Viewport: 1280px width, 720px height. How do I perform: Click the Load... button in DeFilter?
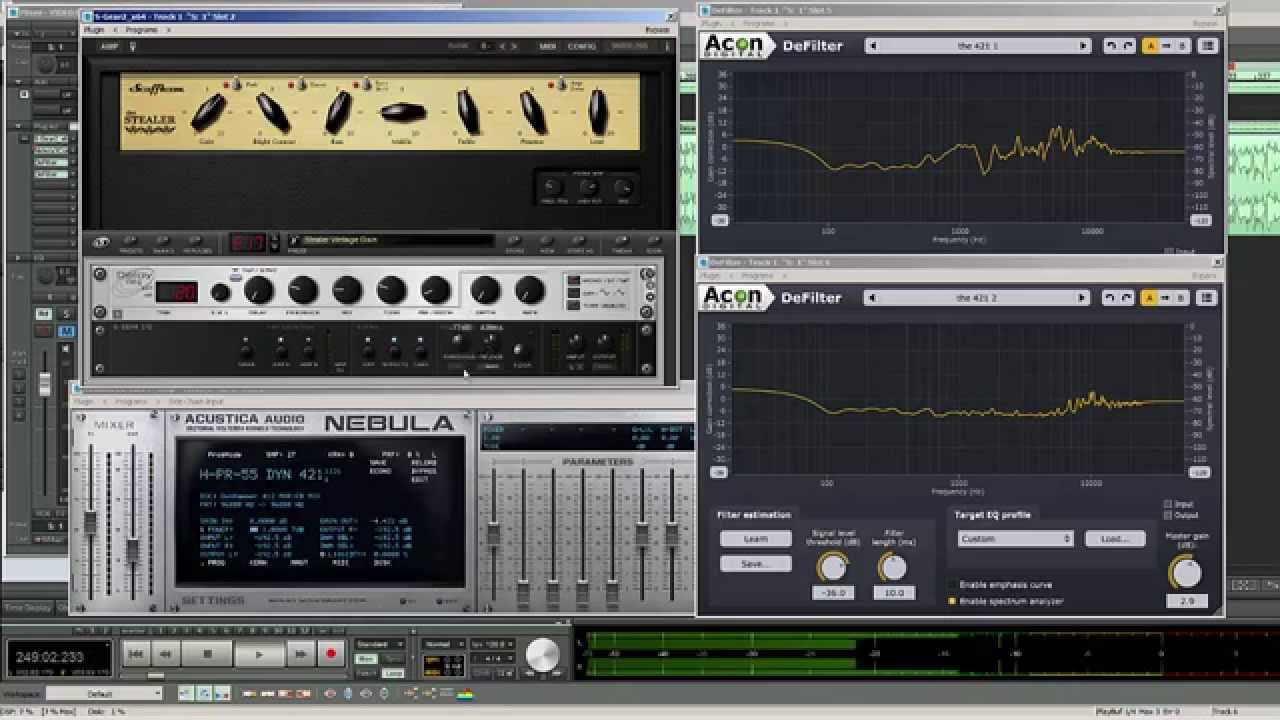pyautogui.click(x=1115, y=538)
